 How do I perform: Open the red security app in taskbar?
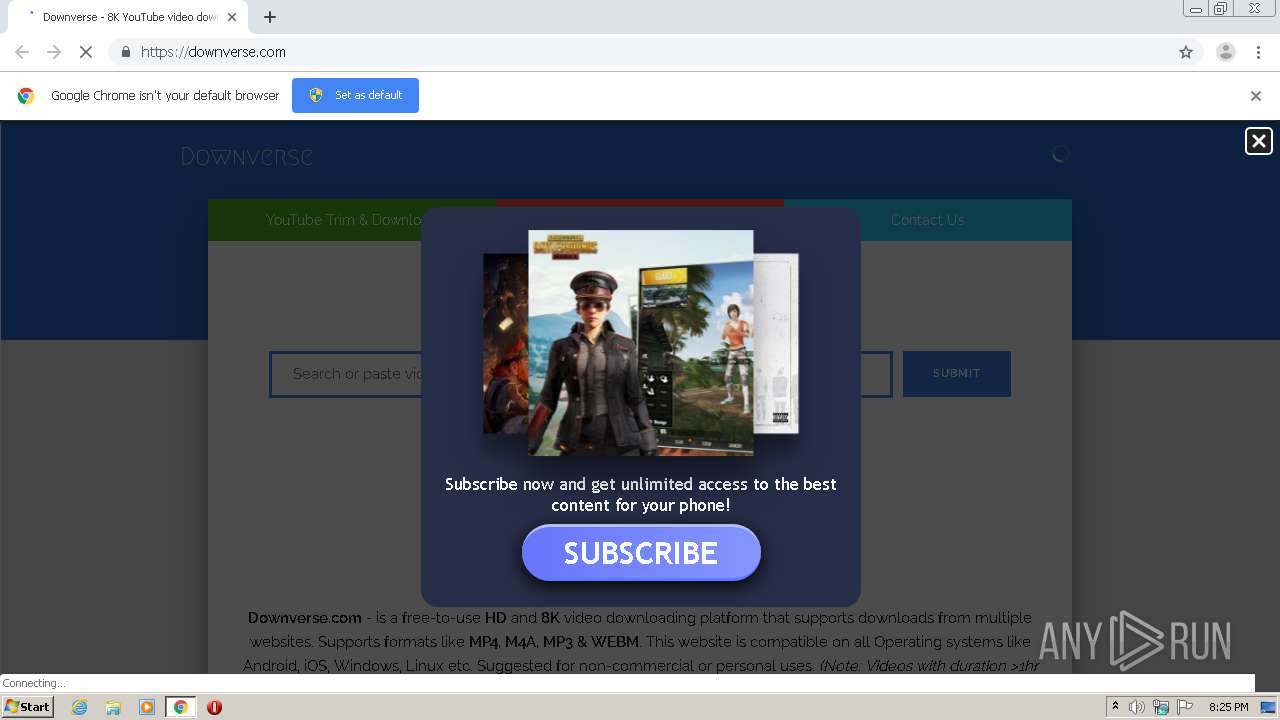tap(214, 707)
